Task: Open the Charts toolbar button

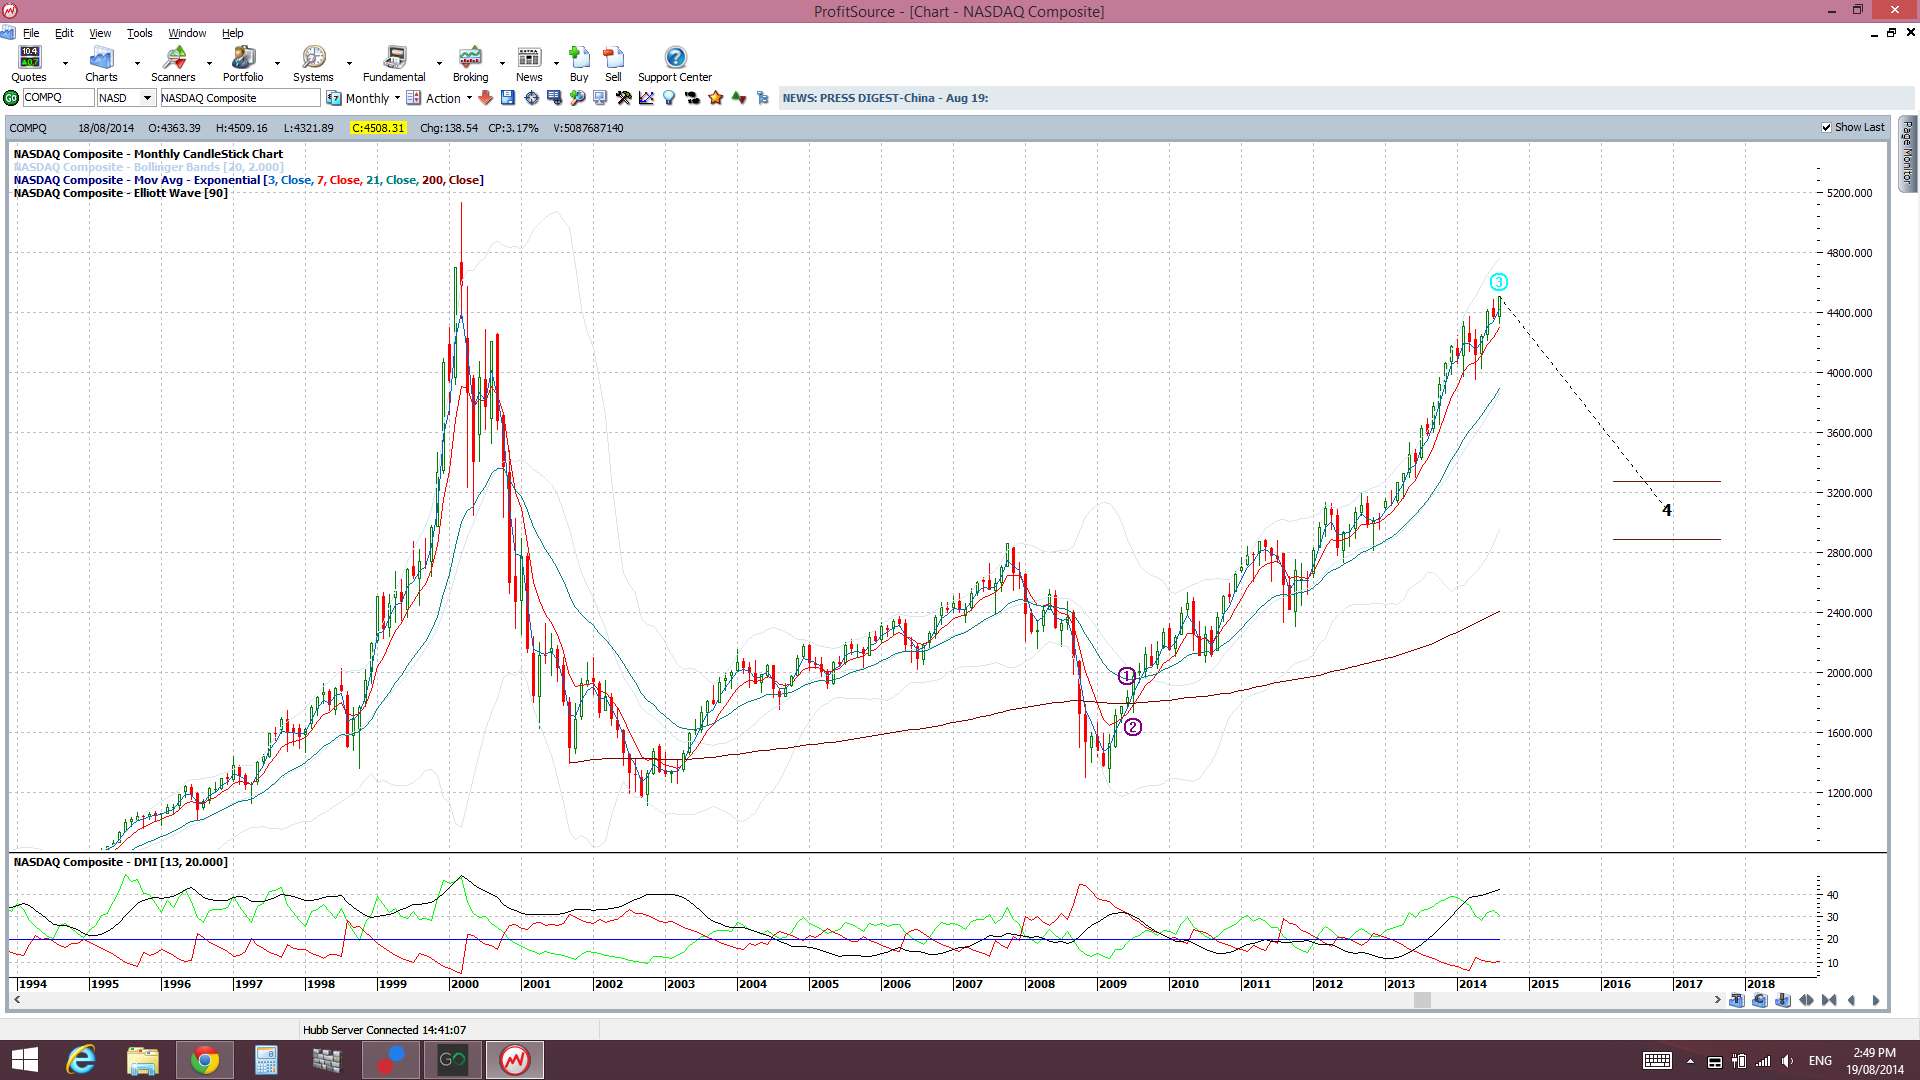Action: point(101,64)
